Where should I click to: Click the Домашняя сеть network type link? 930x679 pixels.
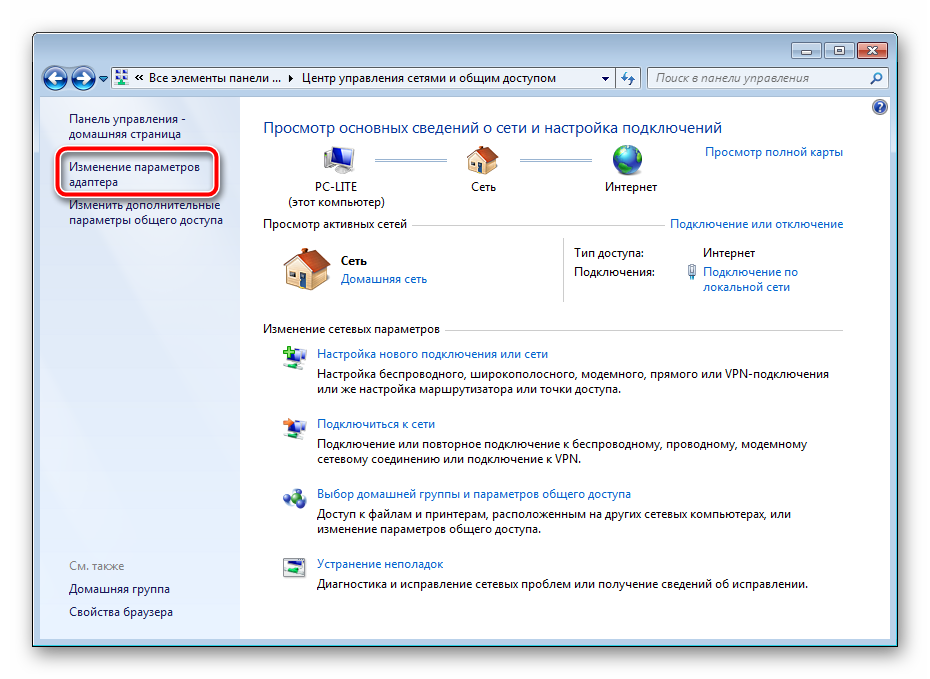tap(383, 279)
